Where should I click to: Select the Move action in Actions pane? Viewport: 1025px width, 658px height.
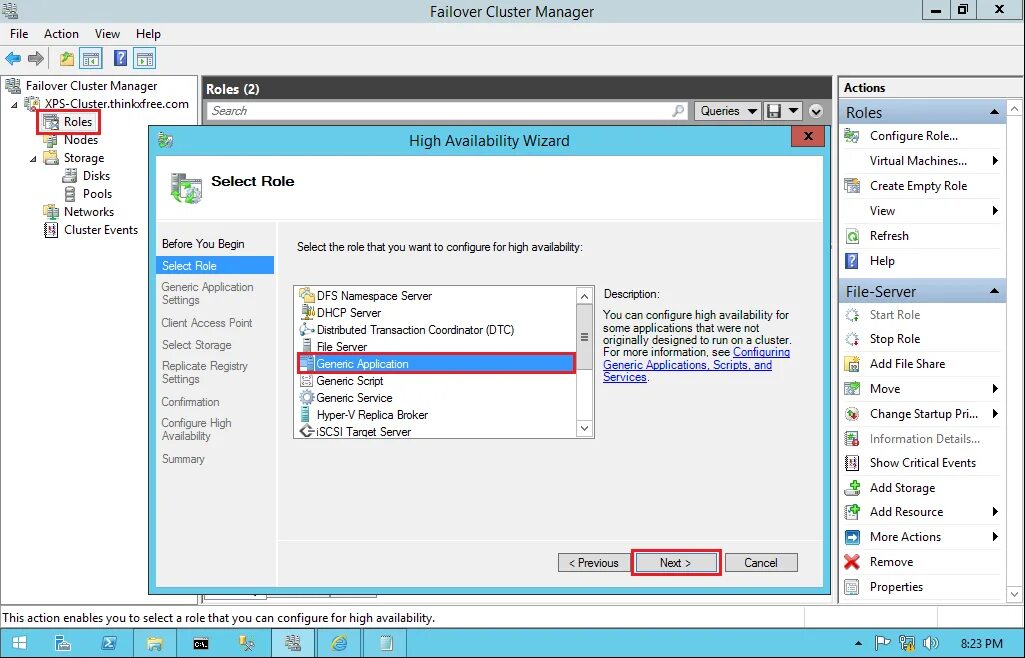point(884,389)
